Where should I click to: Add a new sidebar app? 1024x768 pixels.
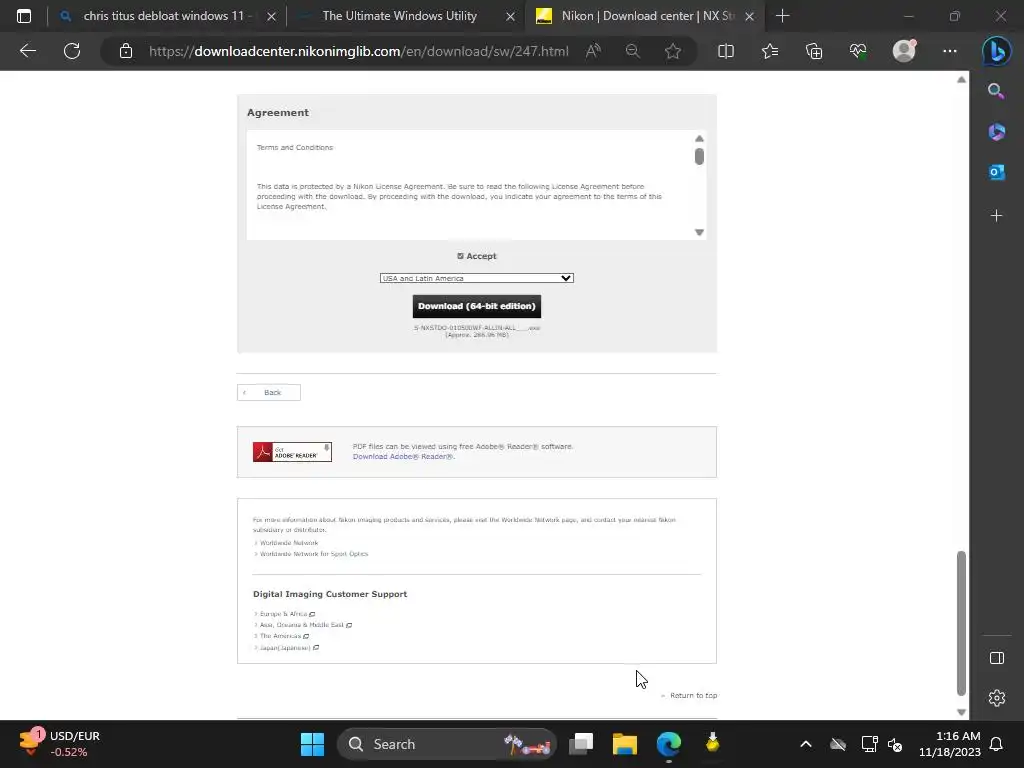click(996, 216)
